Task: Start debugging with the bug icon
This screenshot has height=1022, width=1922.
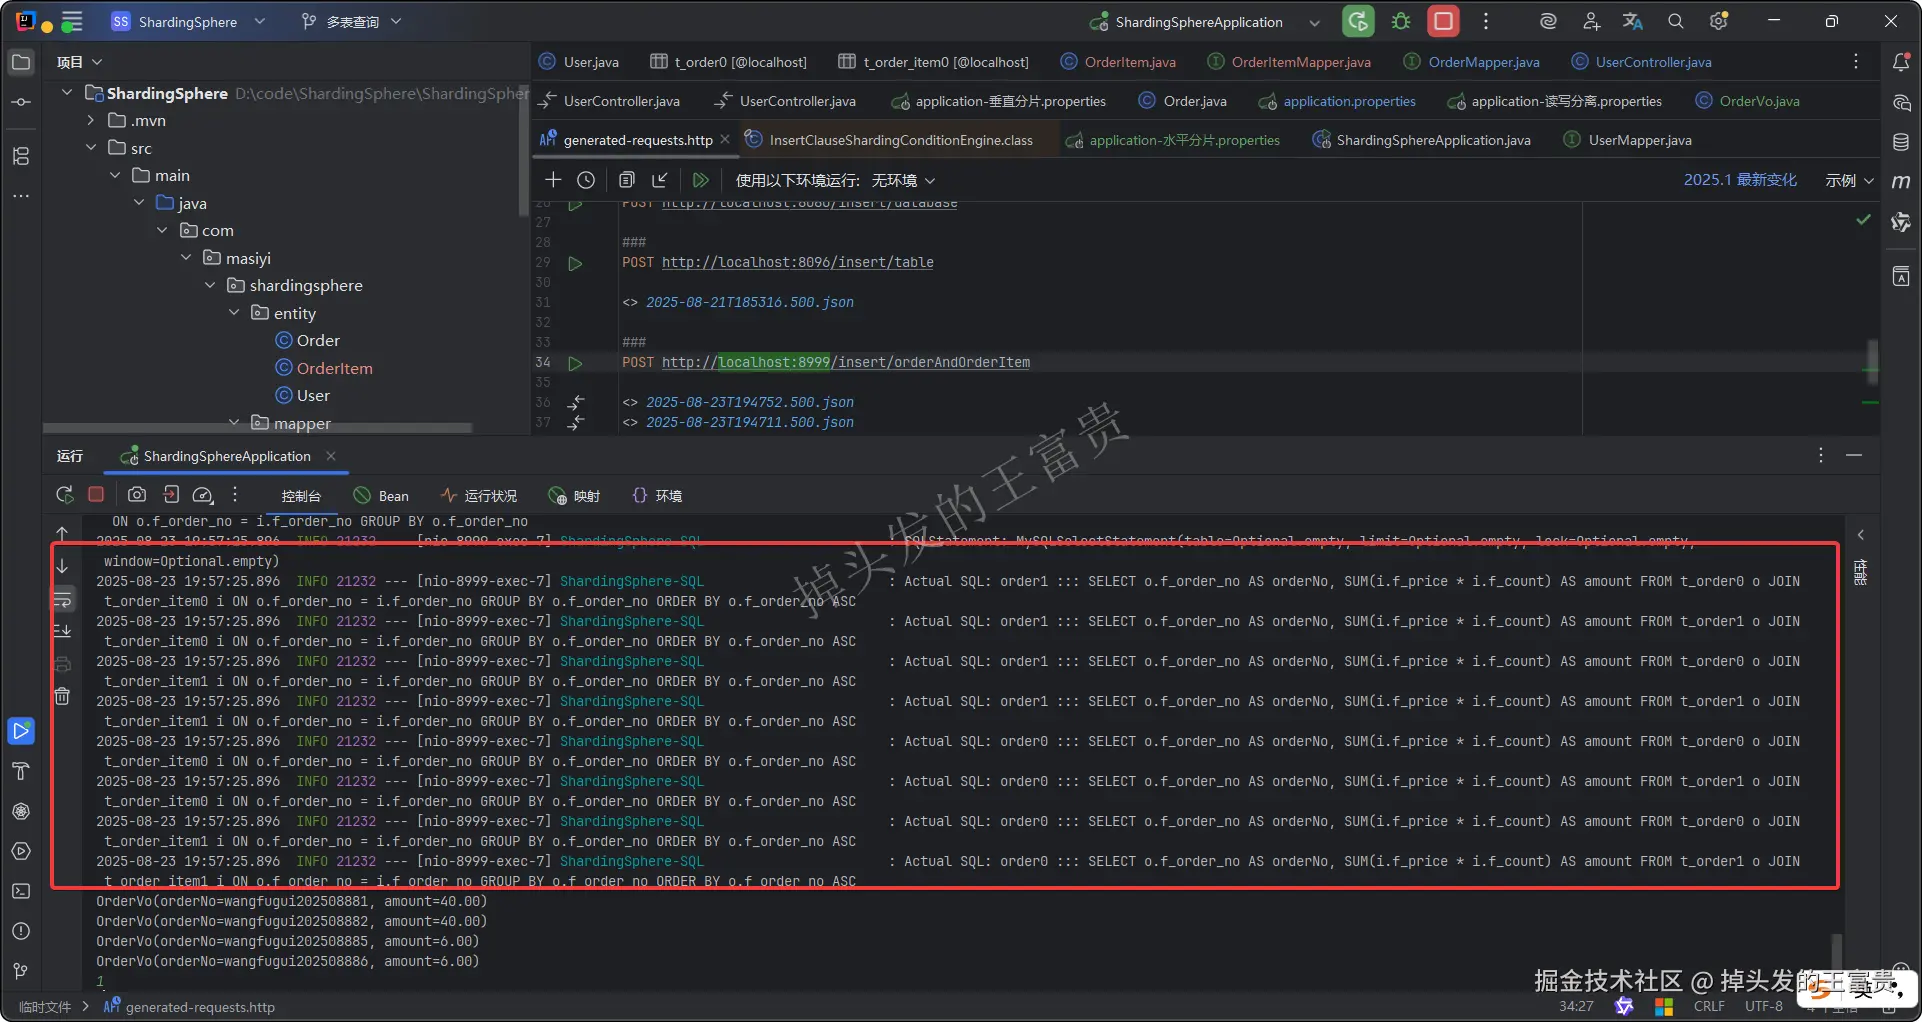Action: [1401, 21]
